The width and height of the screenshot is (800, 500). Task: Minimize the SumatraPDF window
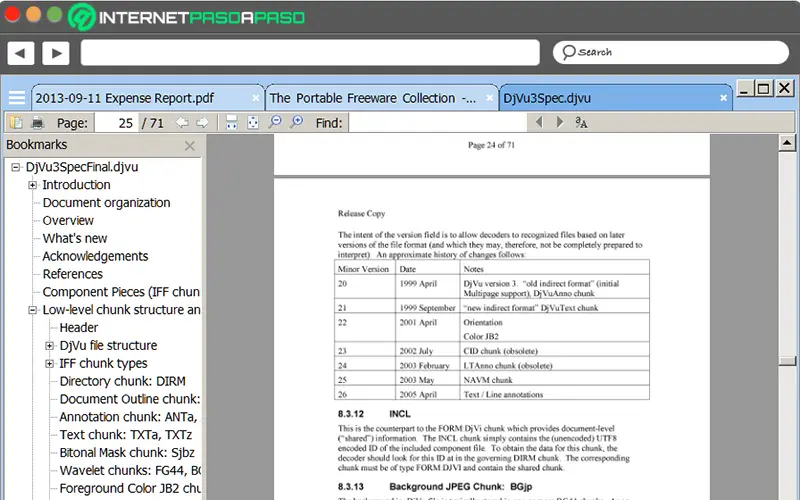(x=744, y=89)
